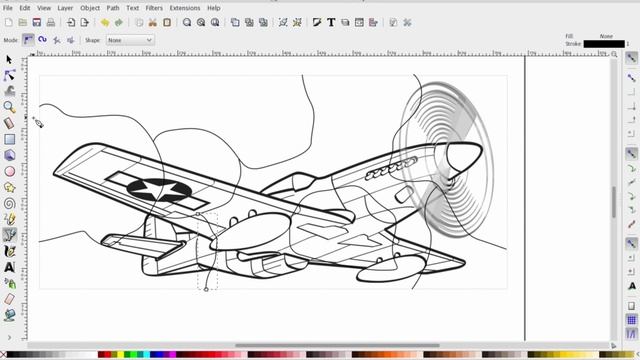The image size is (640, 360).
Task: Click the Save document icon
Action: point(37,22)
